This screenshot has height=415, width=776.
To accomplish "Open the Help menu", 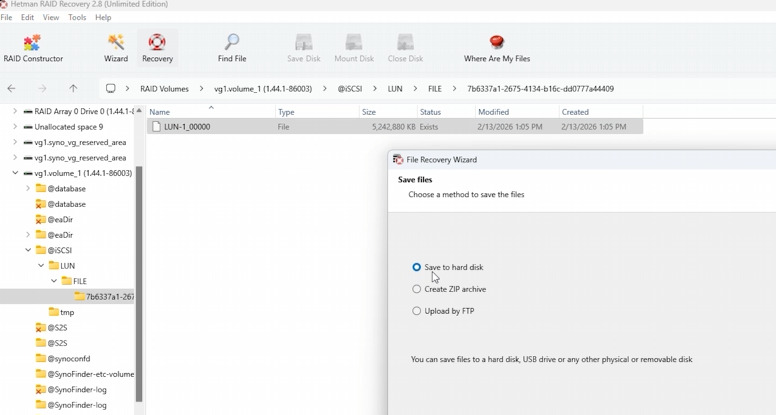I will pyautogui.click(x=103, y=17).
